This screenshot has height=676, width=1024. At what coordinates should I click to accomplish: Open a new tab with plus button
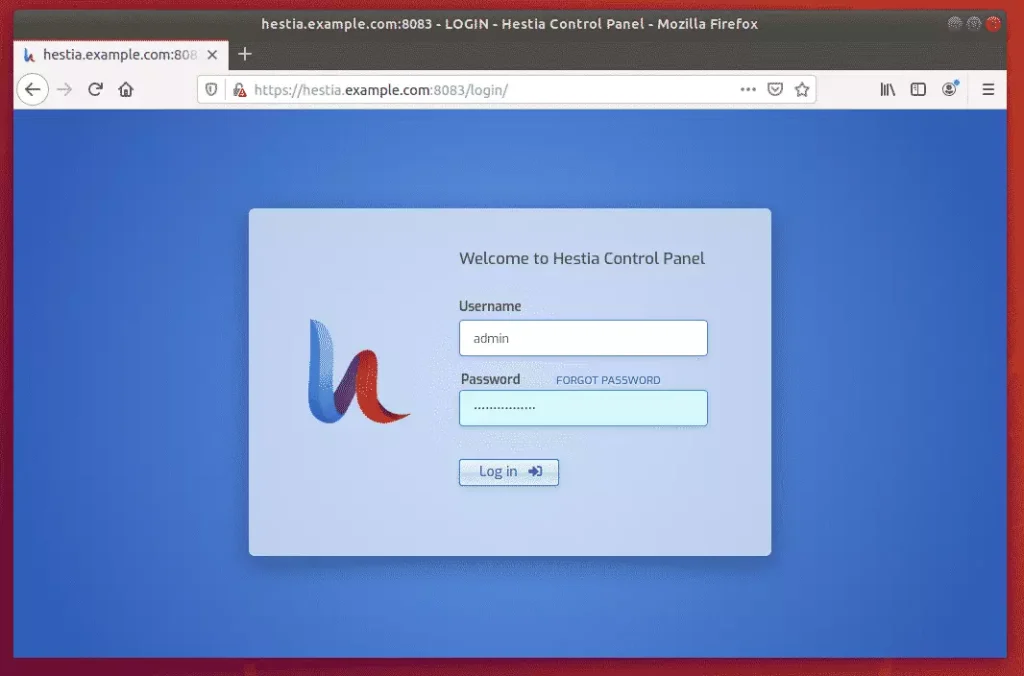coord(245,54)
